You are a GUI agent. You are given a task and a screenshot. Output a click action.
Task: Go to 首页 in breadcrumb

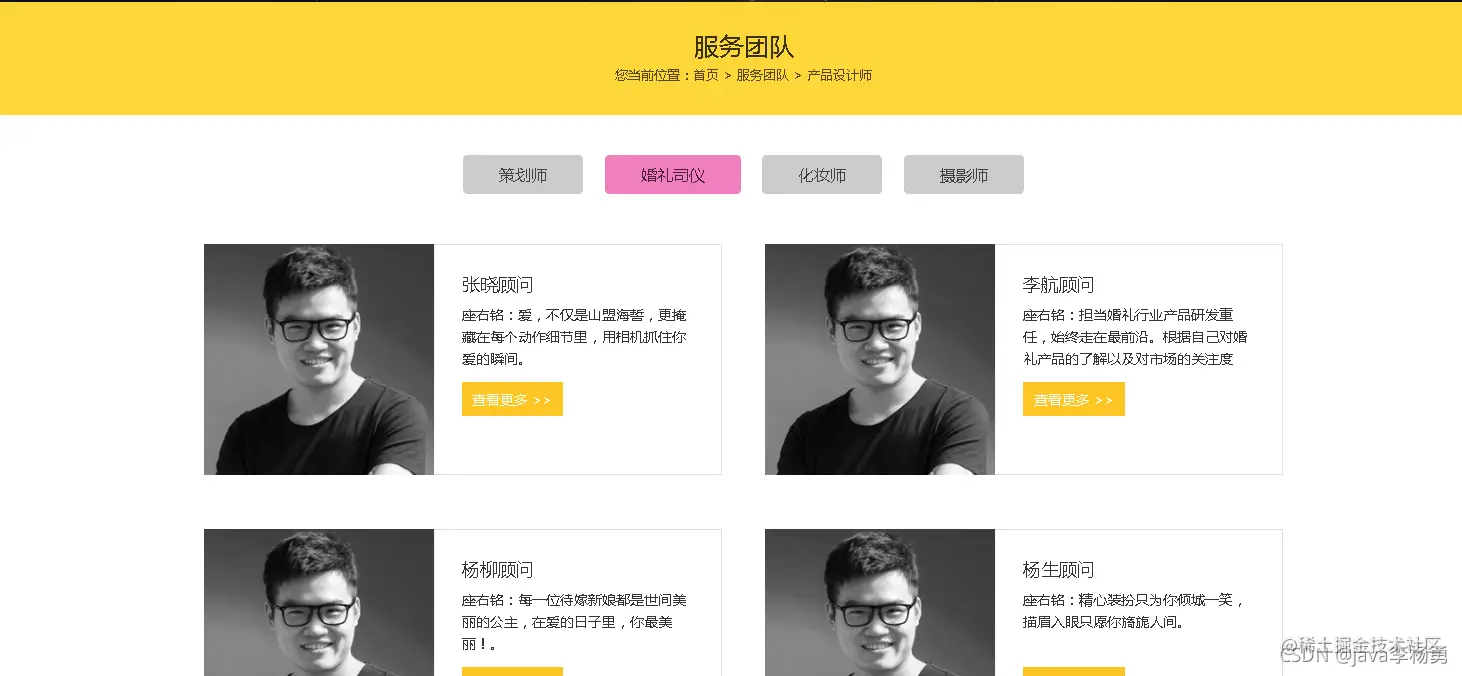tap(706, 75)
